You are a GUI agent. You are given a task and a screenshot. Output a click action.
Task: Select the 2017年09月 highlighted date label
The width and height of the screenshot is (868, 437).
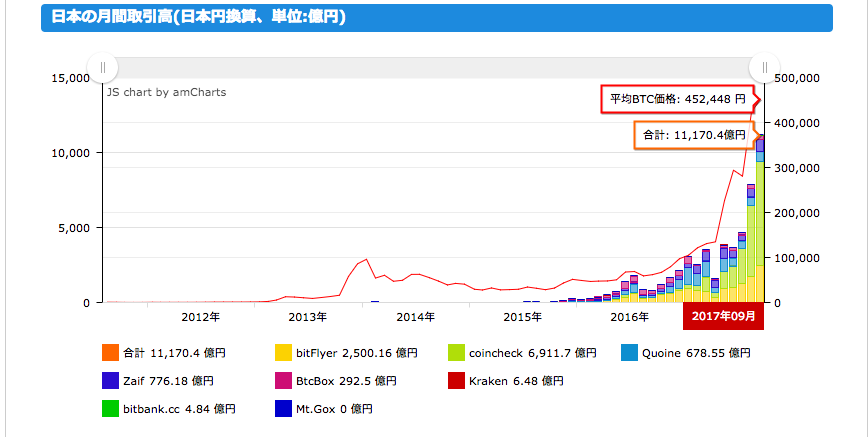723,316
